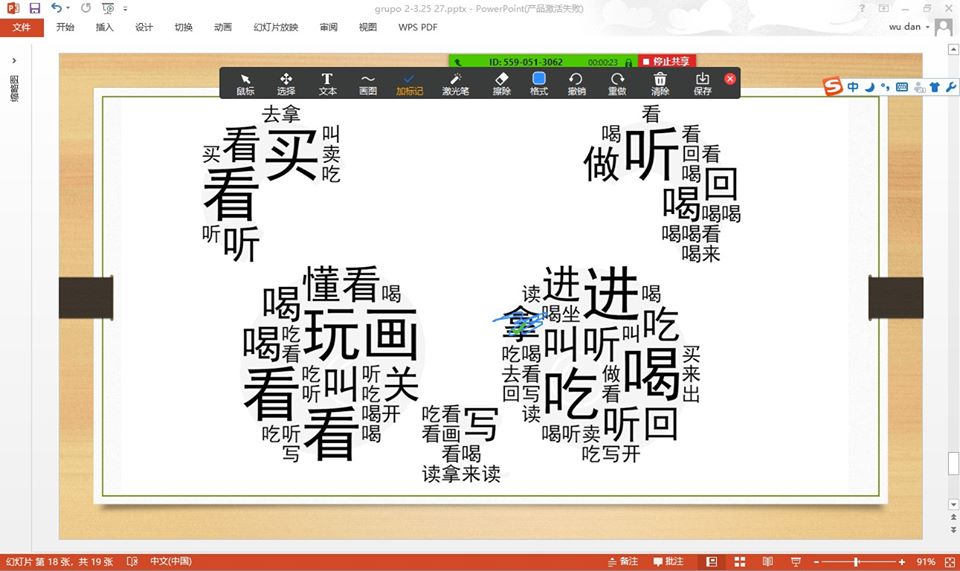This screenshot has width=960, height=571.
Task: Click zoom out minus button
Action: pyautogui.click(x=816, y=562)
